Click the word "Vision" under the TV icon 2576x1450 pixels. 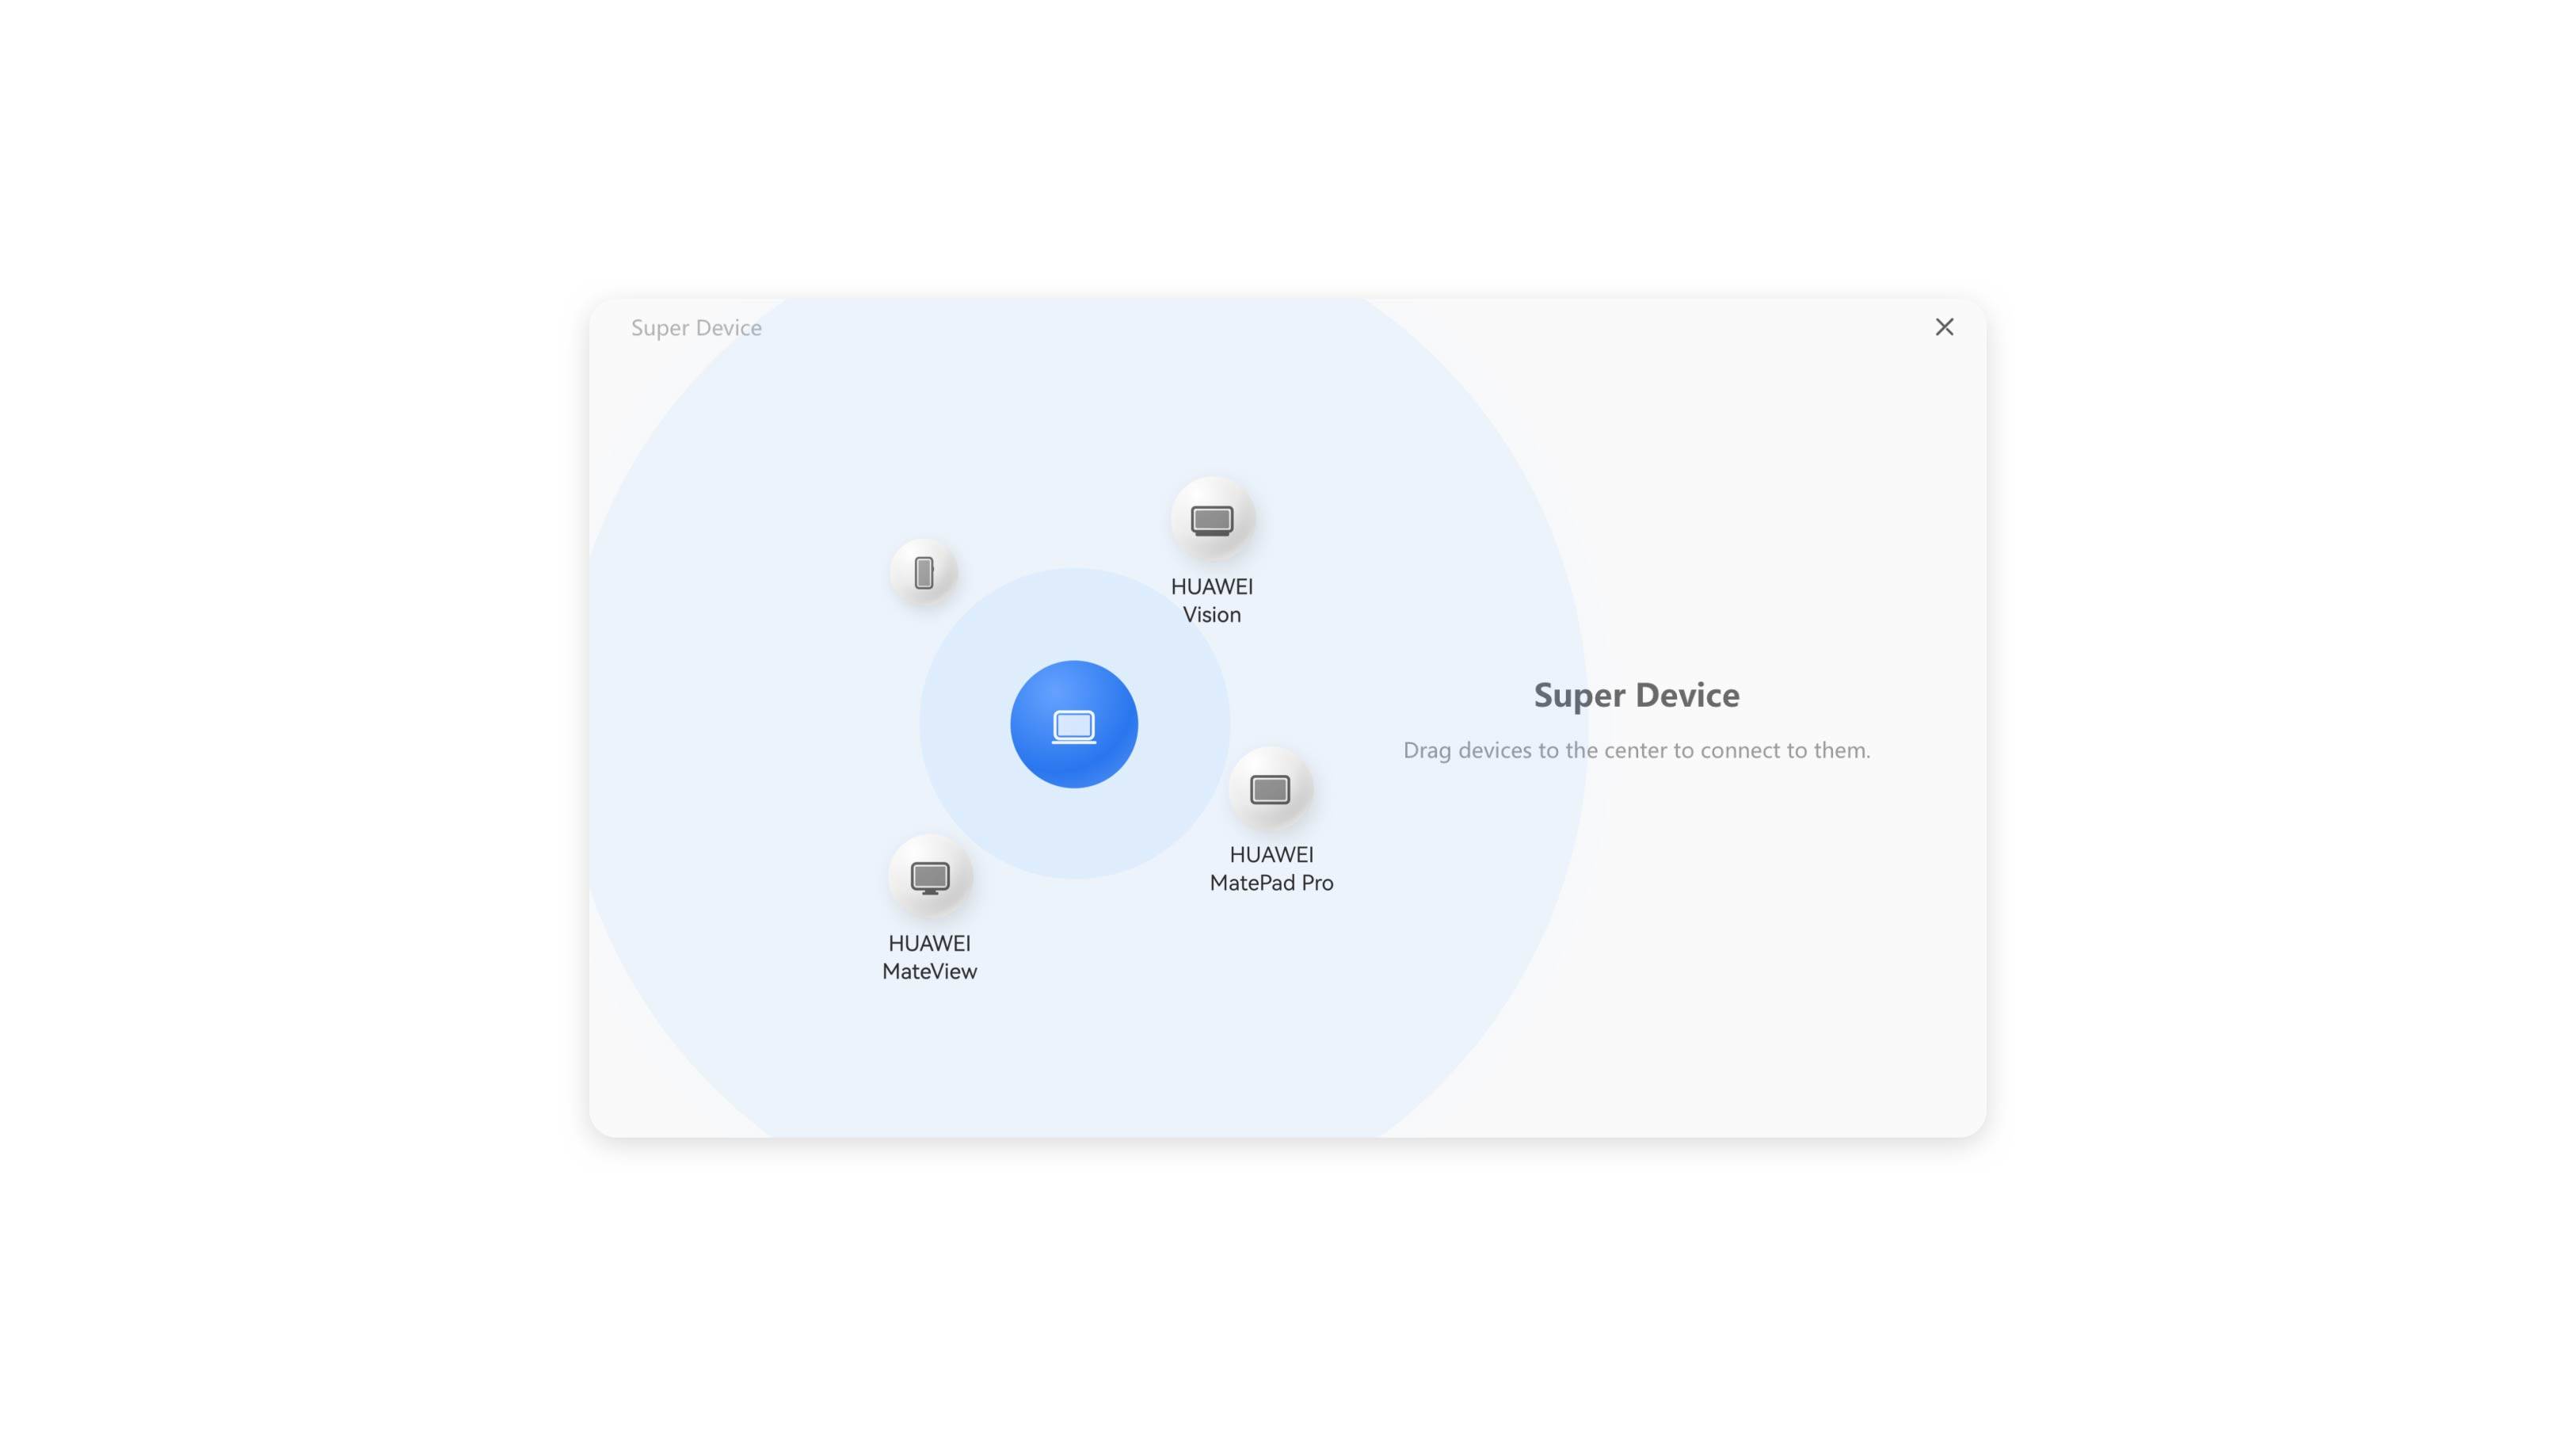(1212, 615)
